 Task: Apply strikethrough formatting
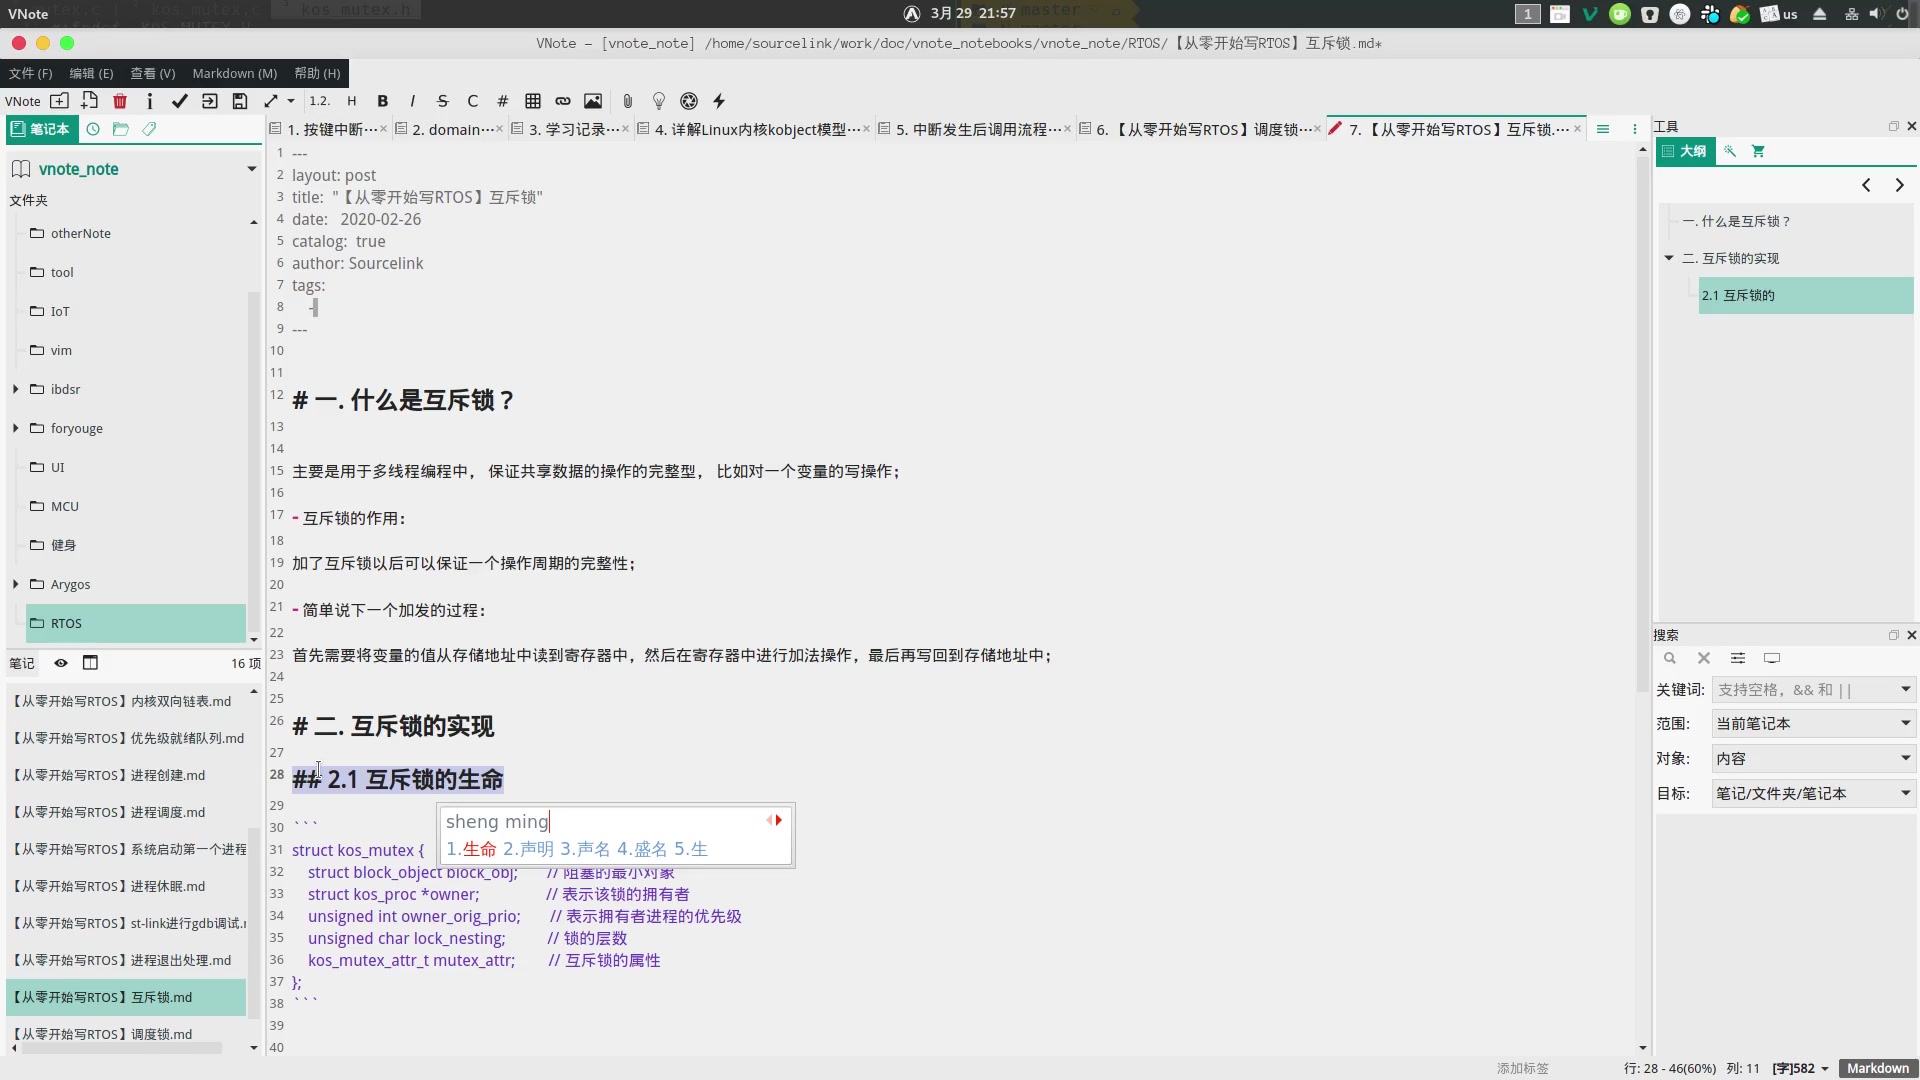coord(443,101)
